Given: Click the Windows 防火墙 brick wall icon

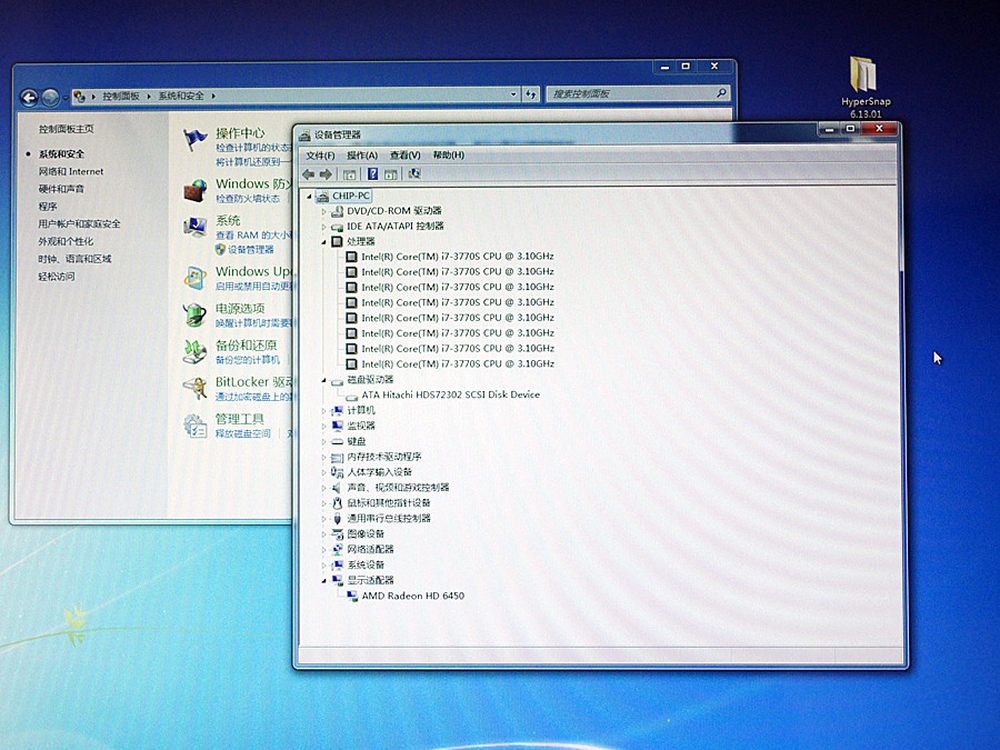Looking at the screenshot, I should [195, 190].
